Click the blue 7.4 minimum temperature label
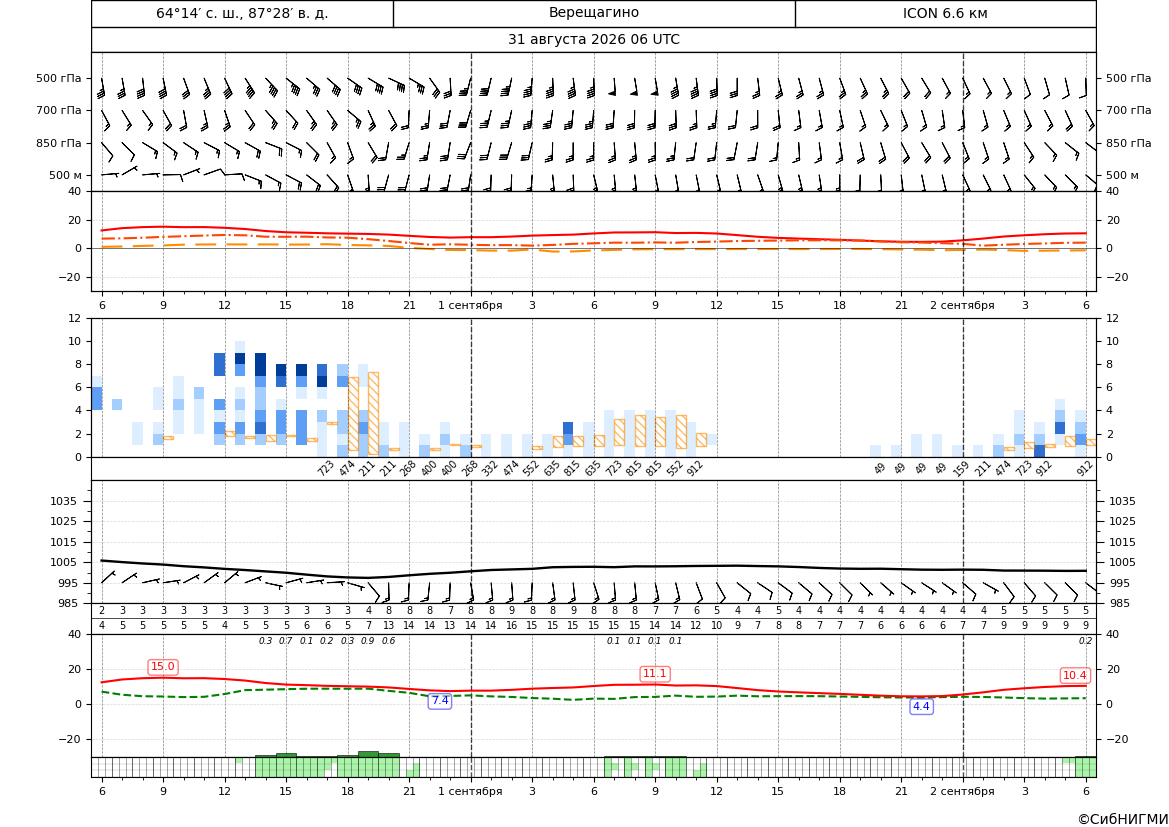This screenshot has width=1169, height=827. click(440, 700)
